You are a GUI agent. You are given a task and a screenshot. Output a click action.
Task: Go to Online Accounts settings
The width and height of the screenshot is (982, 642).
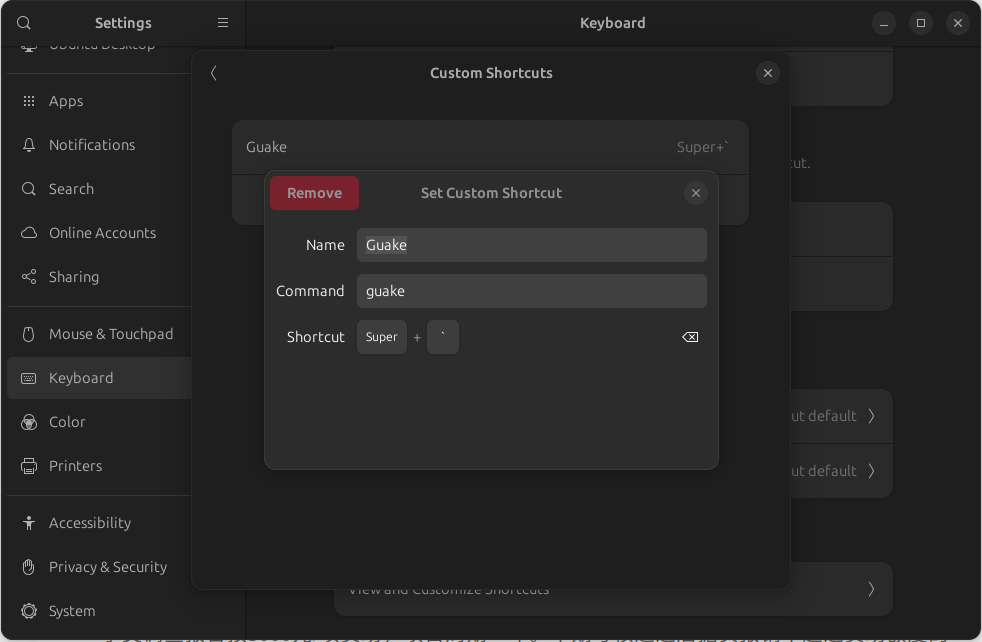click(x=102, y=233)
